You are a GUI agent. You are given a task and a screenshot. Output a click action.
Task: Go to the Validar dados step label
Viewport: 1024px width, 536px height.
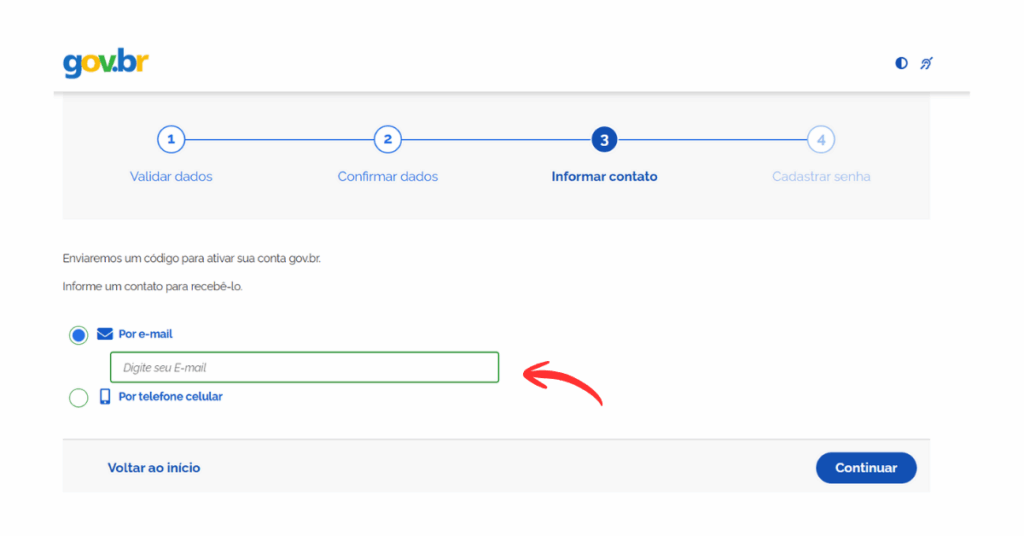[x=171, y=177]
